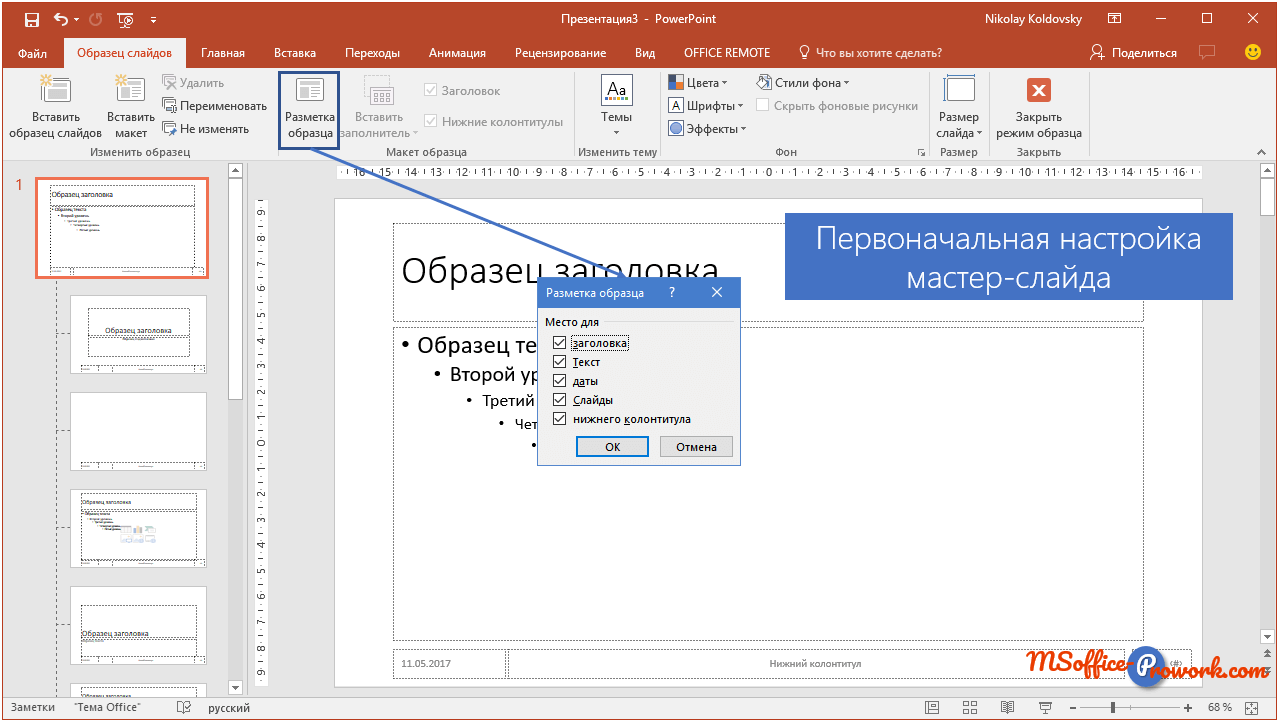Select slide master thumbnail number 1
1280x723 pixels.
click(122, 228)
